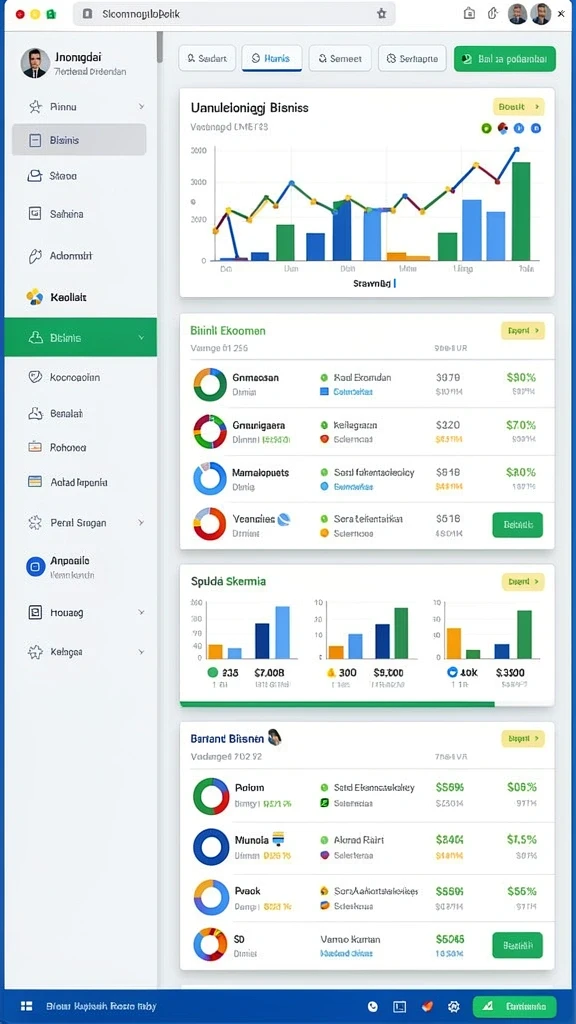Click the gear icon in bottom bar
Viewport: 576px width, 1024px height.
click(x=455, y=1006)
